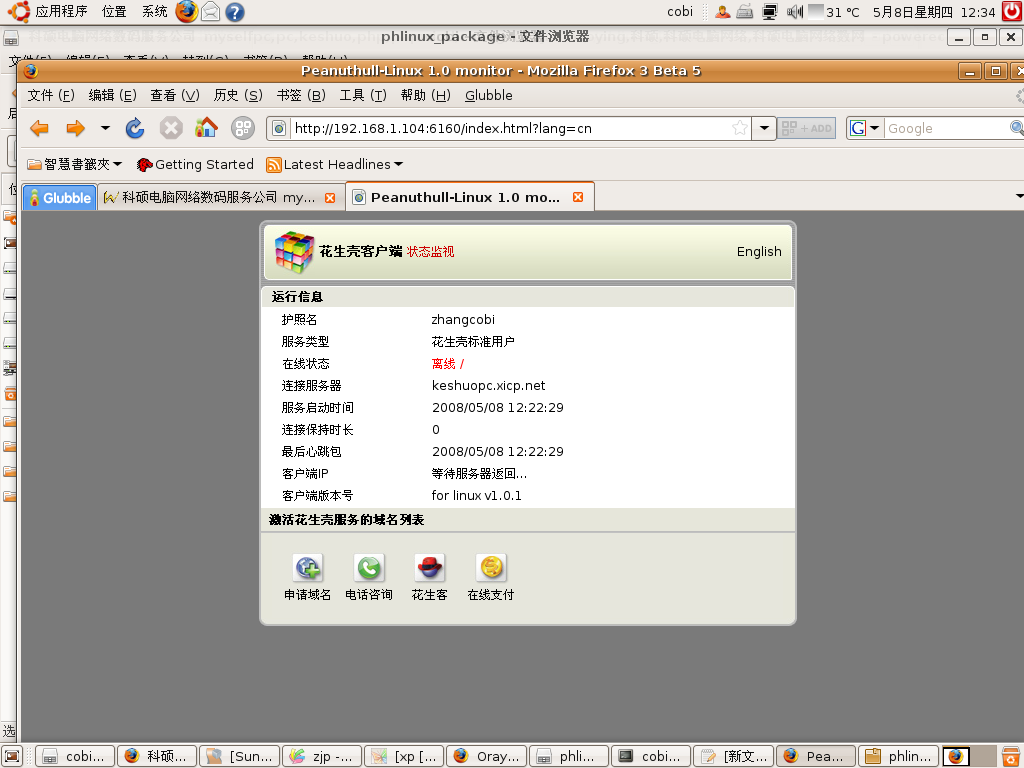Switch to the [新文... taskbar item

(x=734, y=756)
